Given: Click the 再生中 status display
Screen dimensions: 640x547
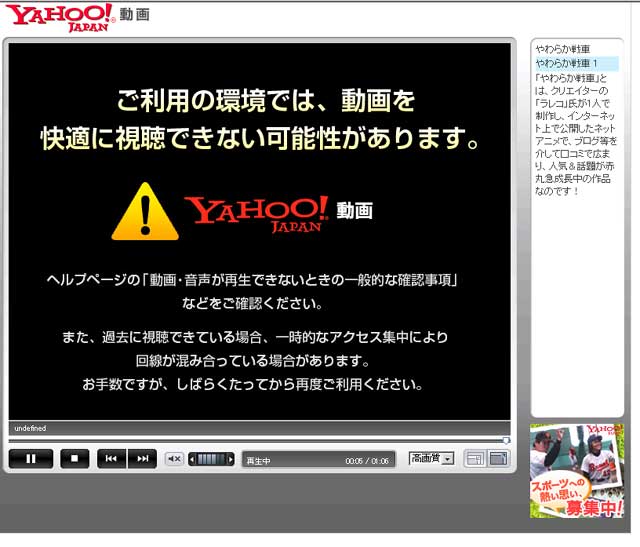Looking at the screenshot, I should tap(258, 461).
